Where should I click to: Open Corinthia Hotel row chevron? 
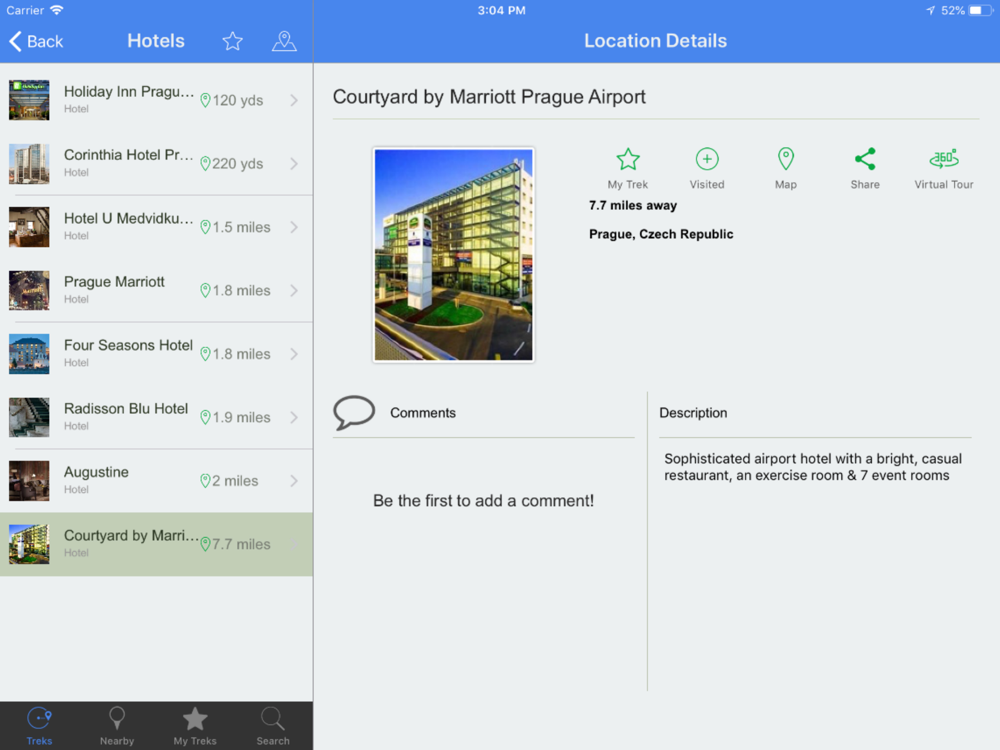(x=294, y=164)
